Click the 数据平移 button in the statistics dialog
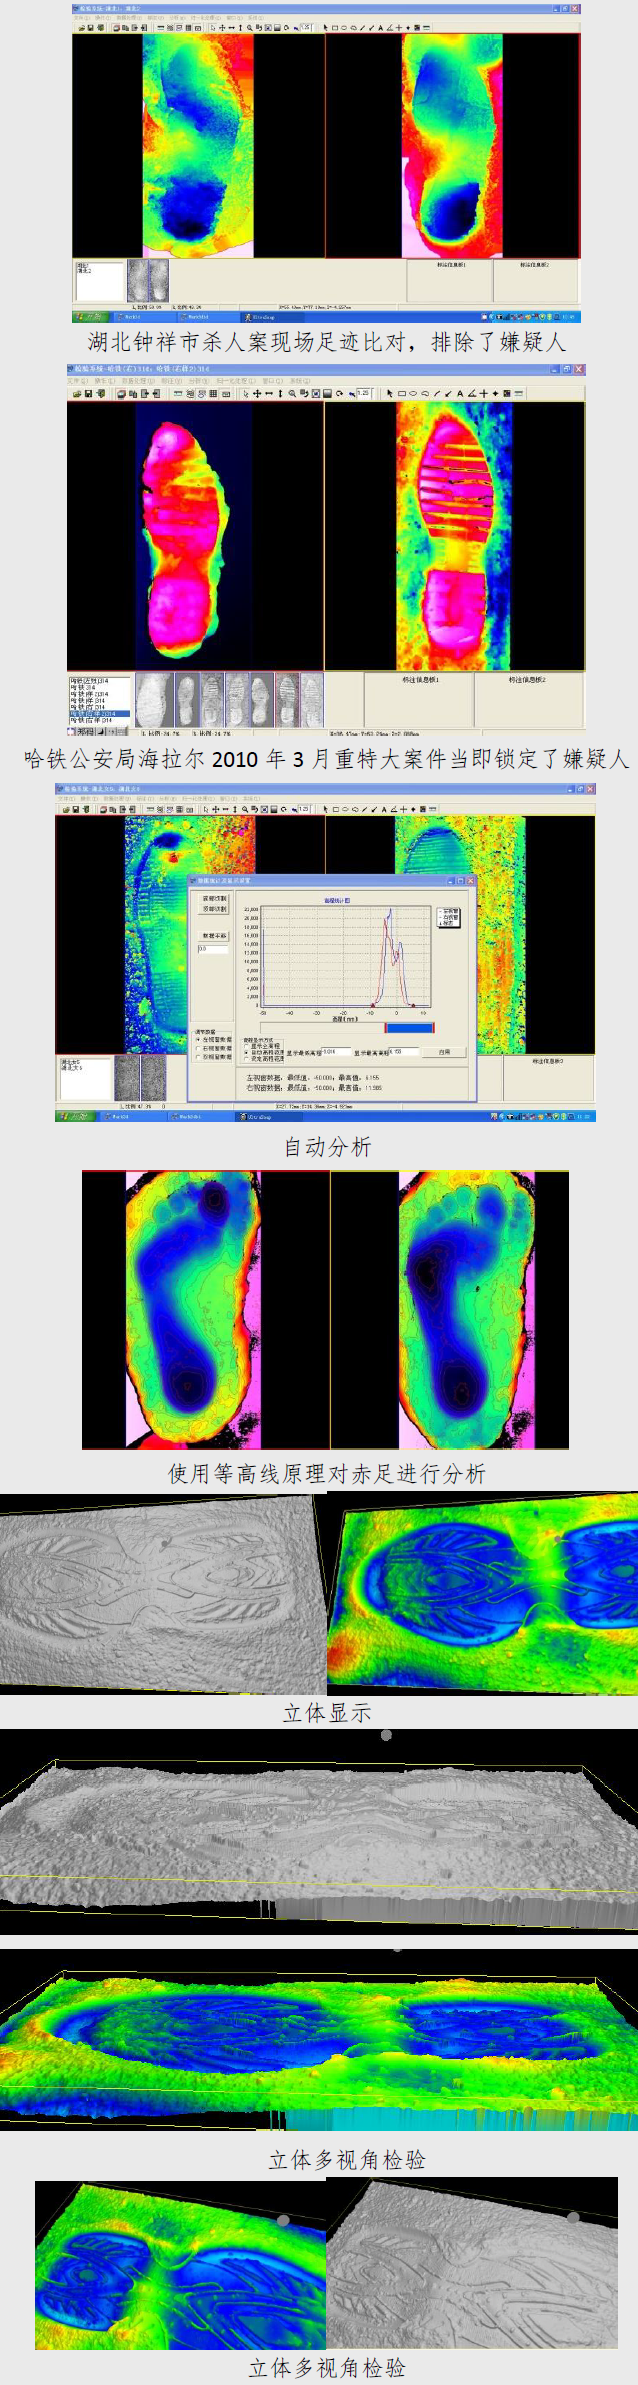 [215, 936]
